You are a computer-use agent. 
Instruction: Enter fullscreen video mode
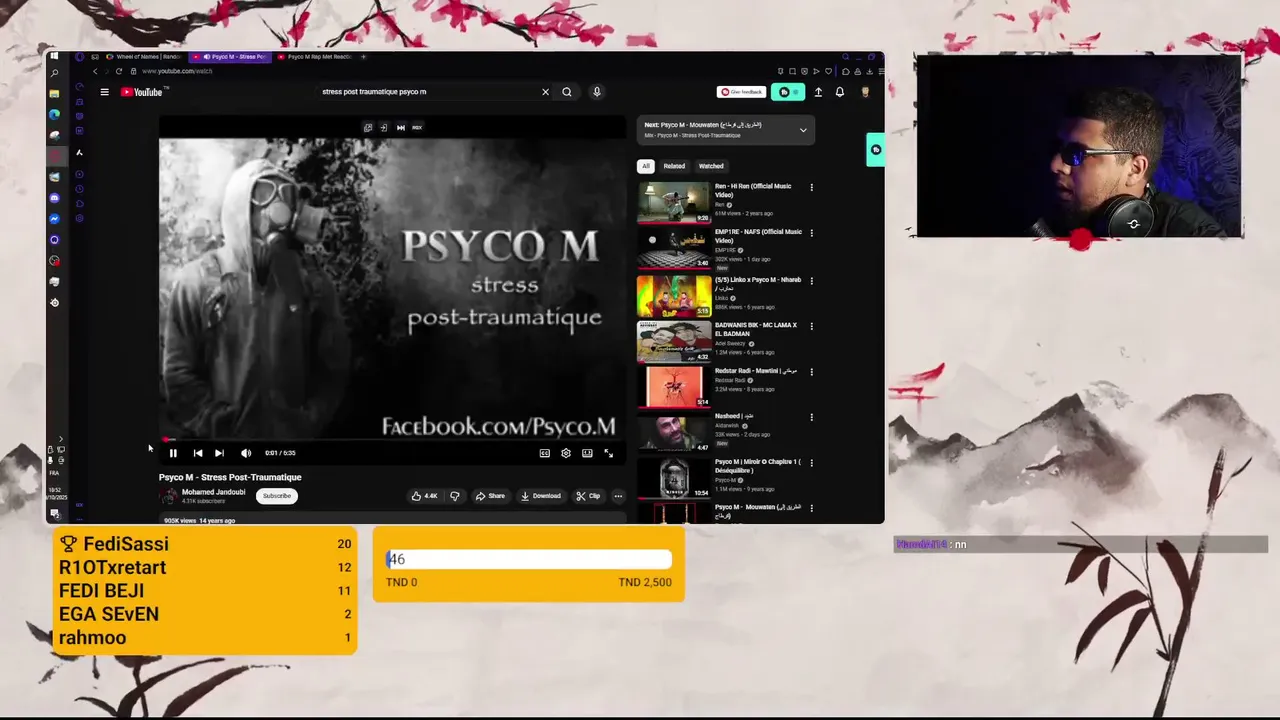pyautogui.click(x=608, y=453)
